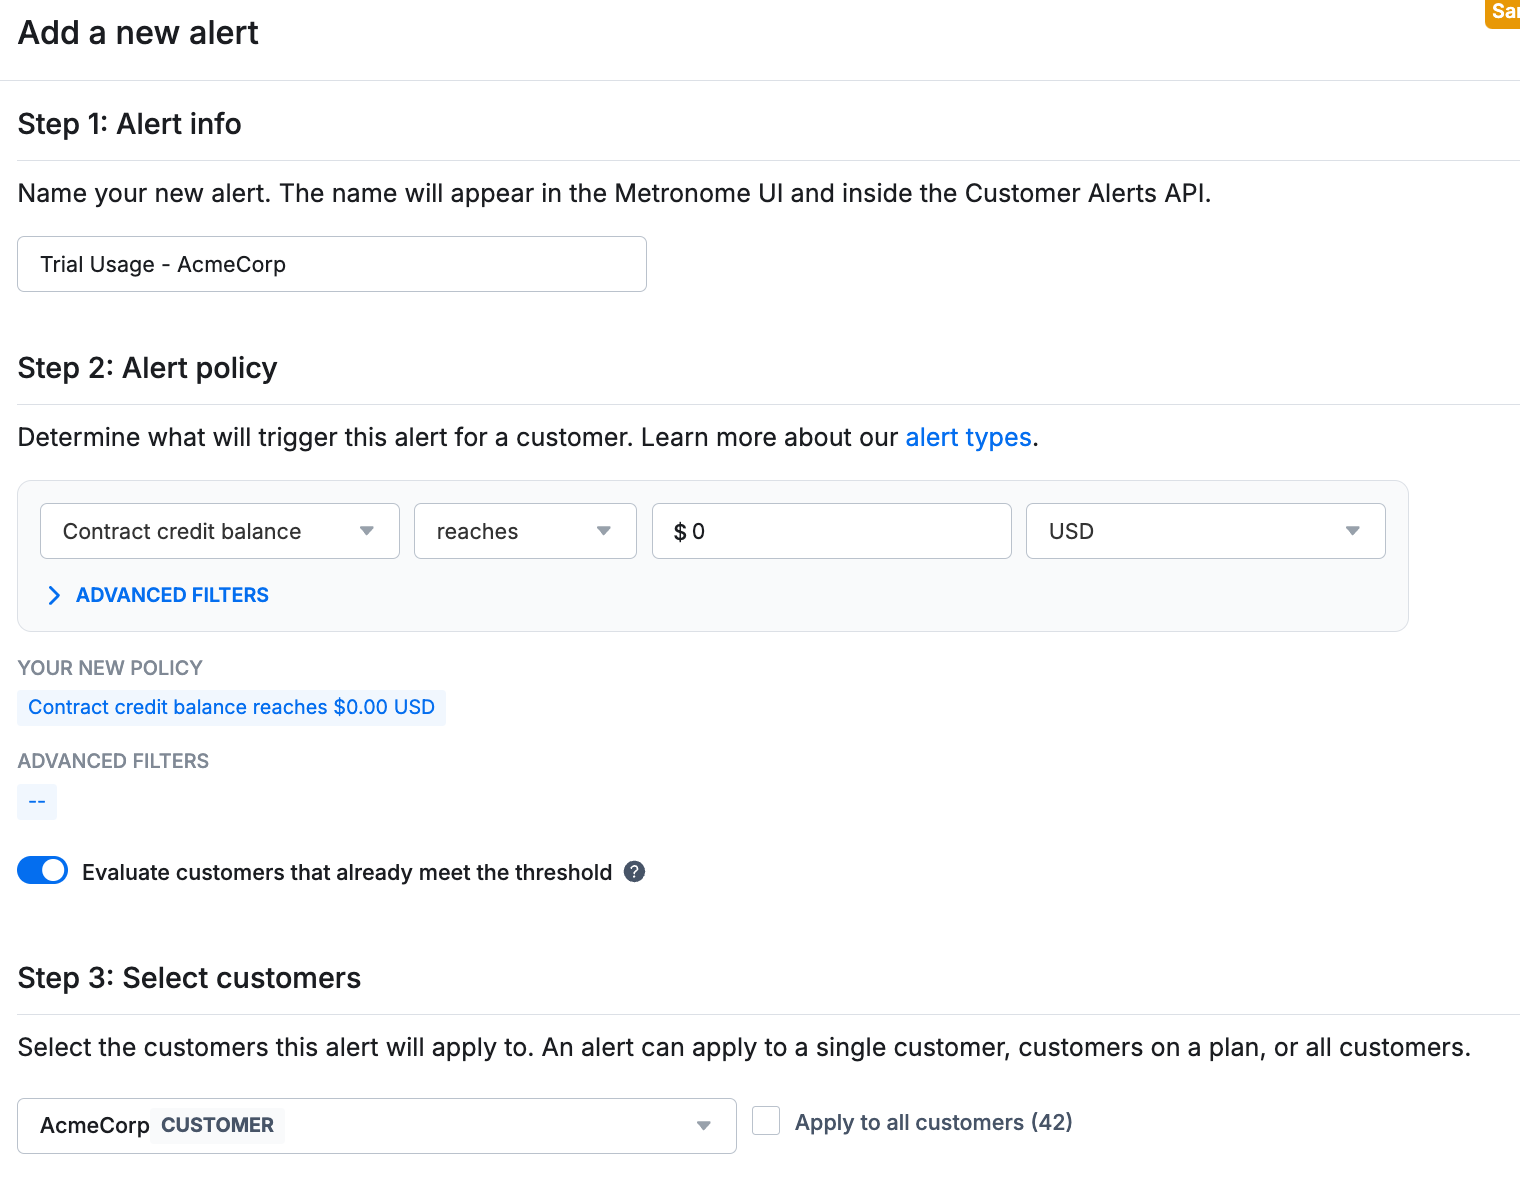Open the 'reaches' condition dropdown
The width and height of the screenshot is (1520, 1196).
pos(525,531)
